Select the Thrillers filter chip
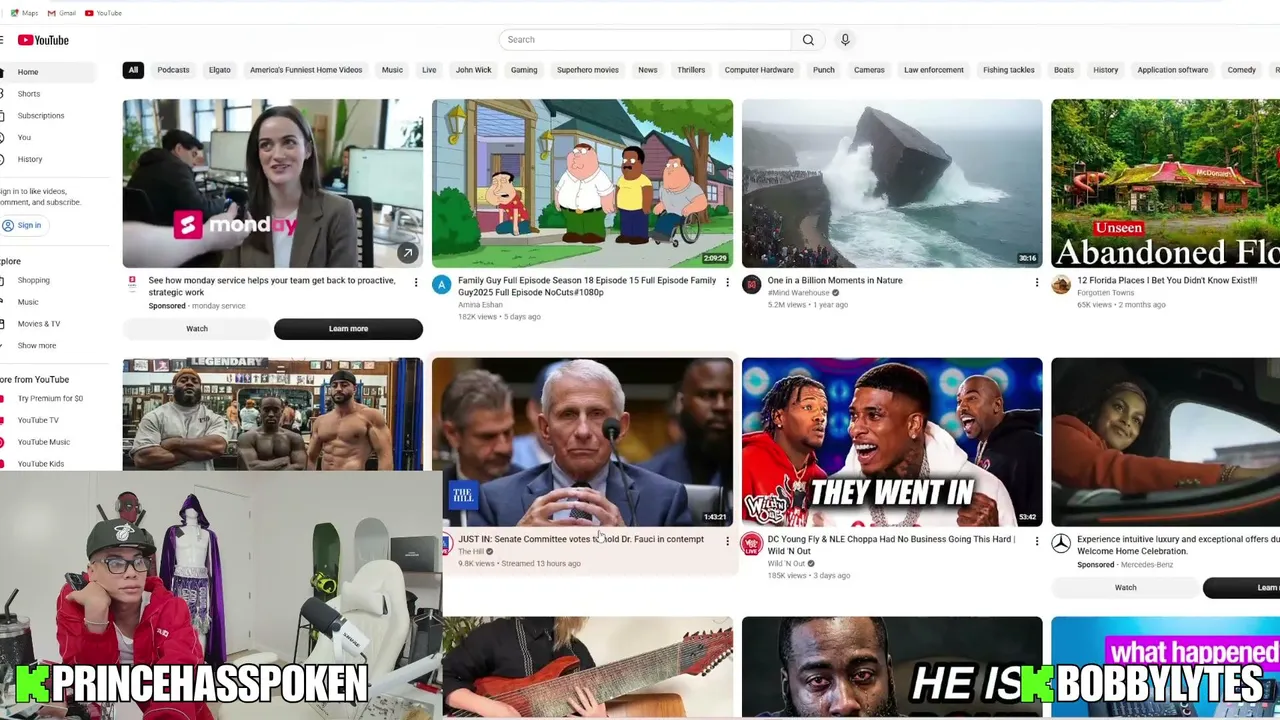1280x720 pixels. tap(691, 70)
